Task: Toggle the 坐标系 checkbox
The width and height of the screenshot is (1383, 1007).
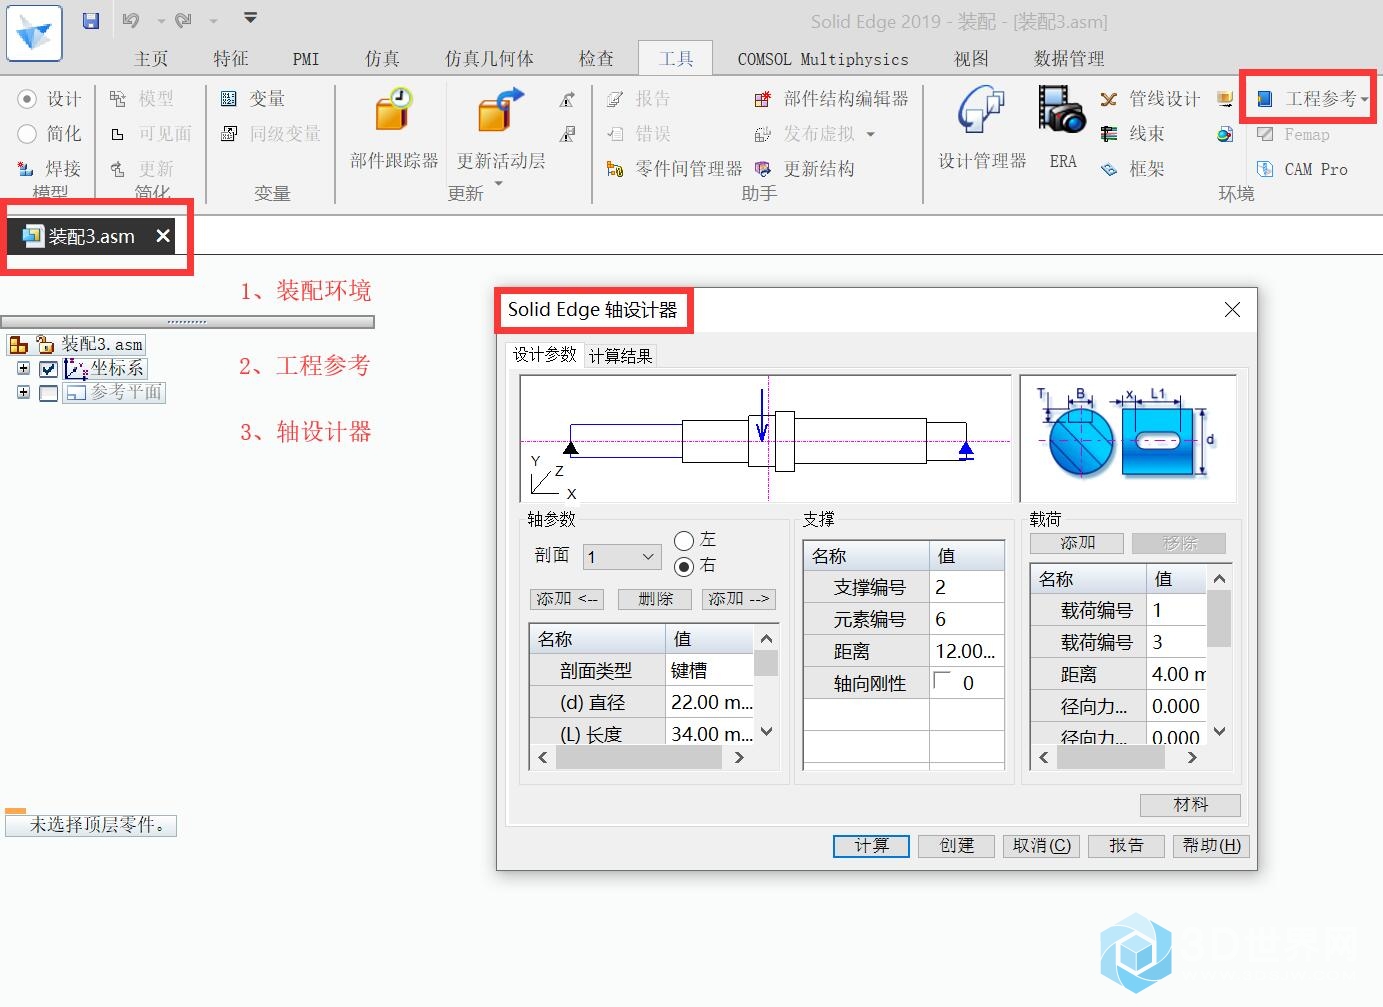Action: point(48,368)
